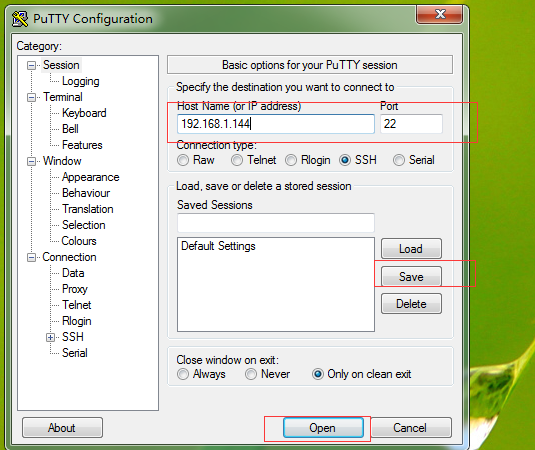Collapse the Terminal tree node
This screenshot has height=450, width=535.
click(x=31, y=98)
